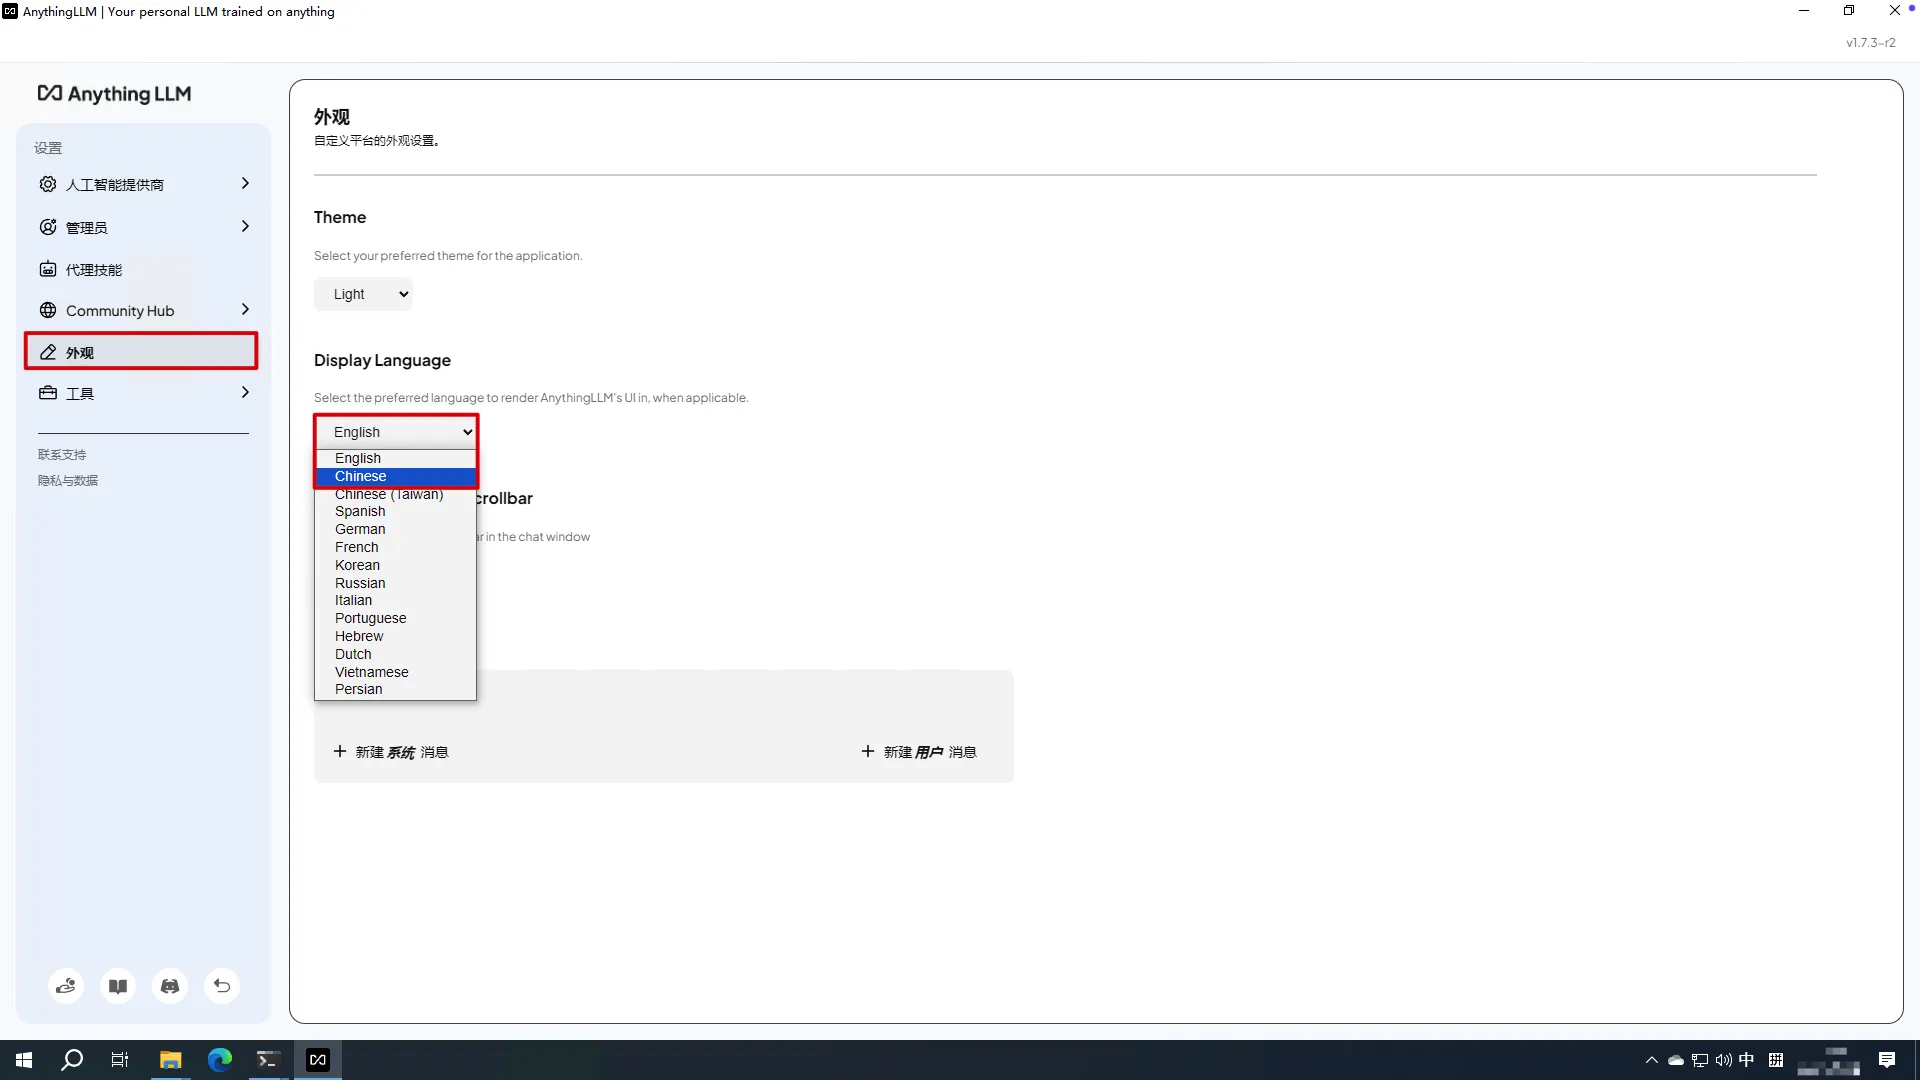
Task: Open Windows taskbar search
Action: (x=72, y=1060)
